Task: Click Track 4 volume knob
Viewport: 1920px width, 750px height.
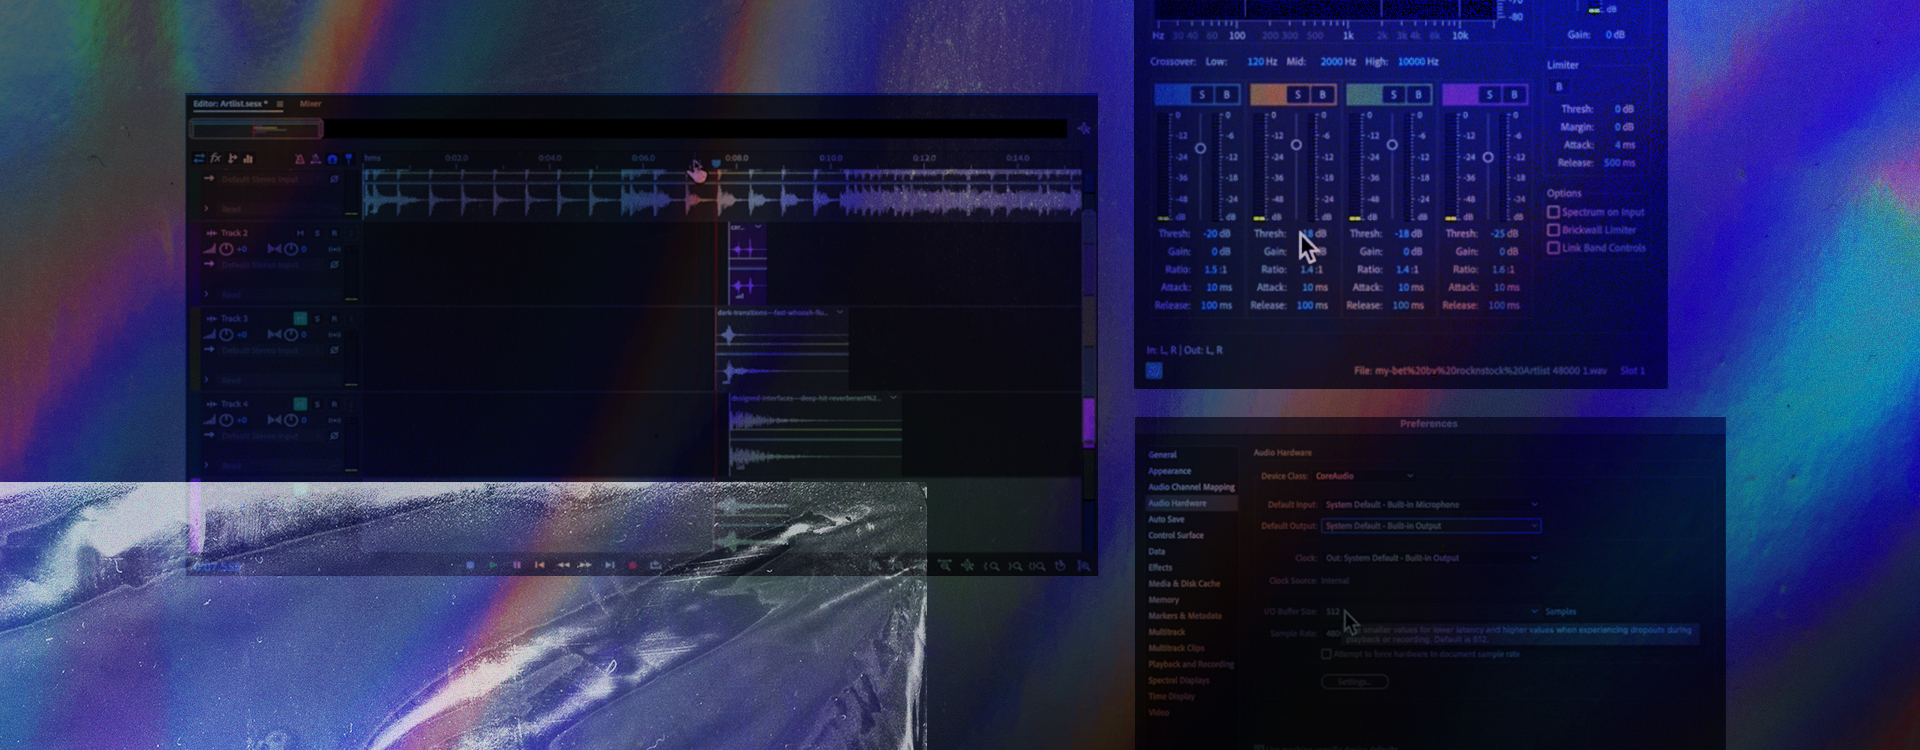Action: tap(226, 420)
